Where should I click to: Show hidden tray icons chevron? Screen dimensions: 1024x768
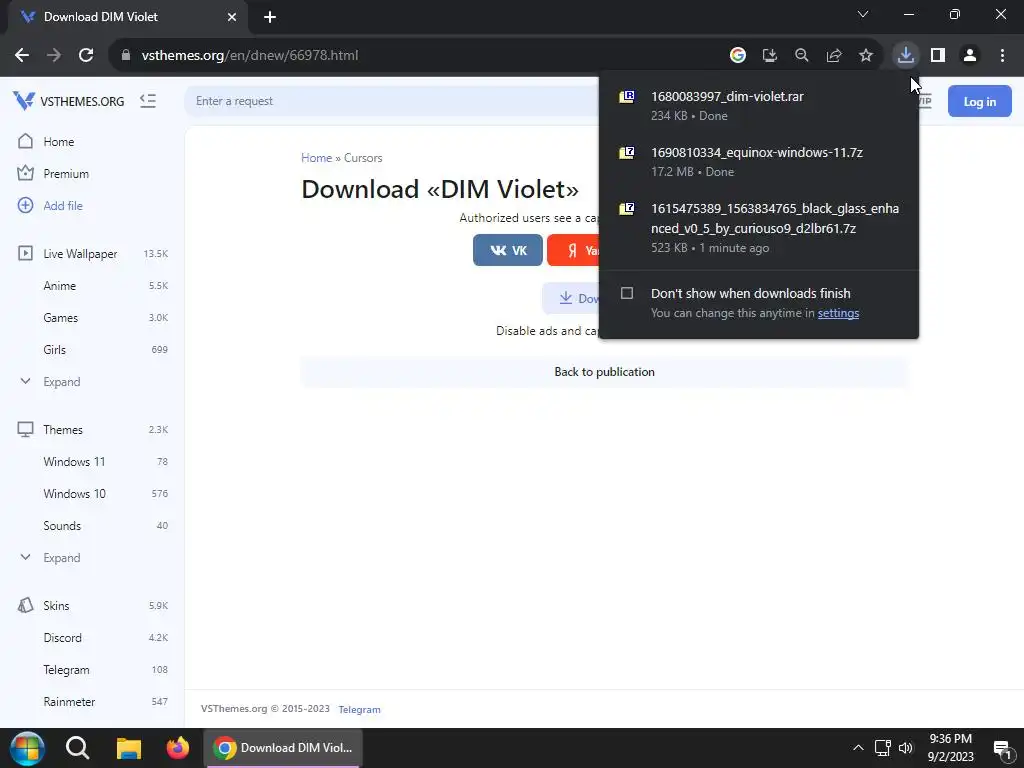858,748
